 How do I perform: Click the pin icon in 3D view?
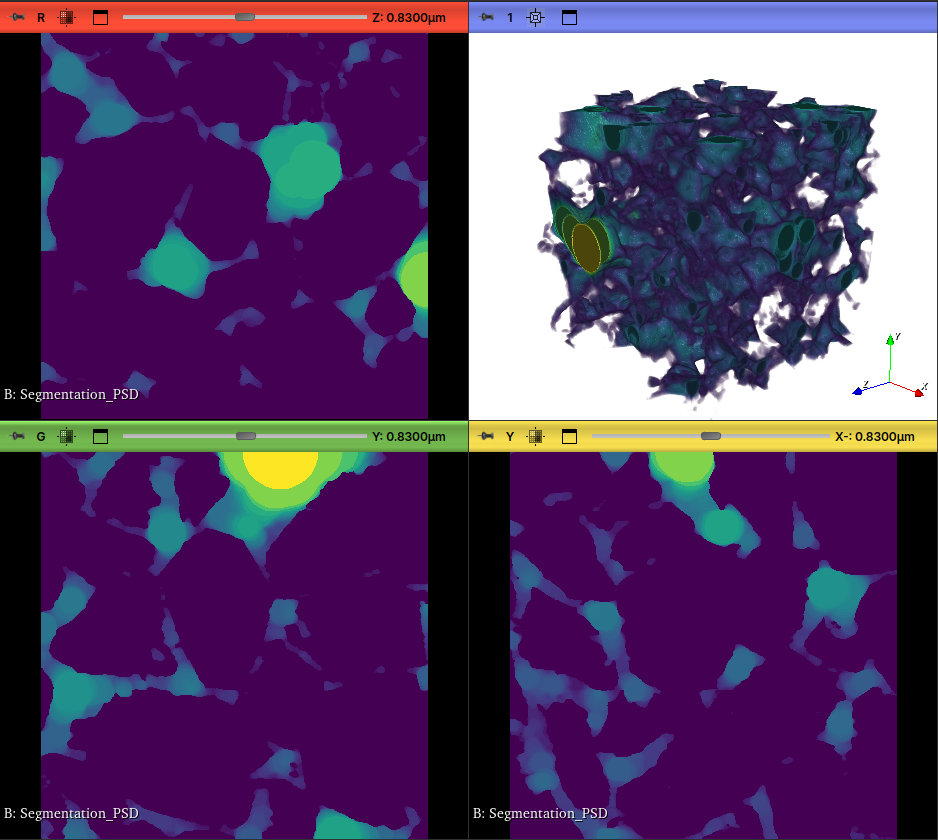486,17
